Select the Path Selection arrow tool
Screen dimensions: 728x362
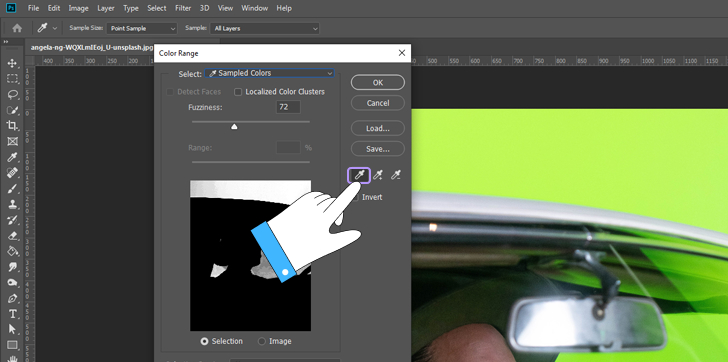point(13,329)
